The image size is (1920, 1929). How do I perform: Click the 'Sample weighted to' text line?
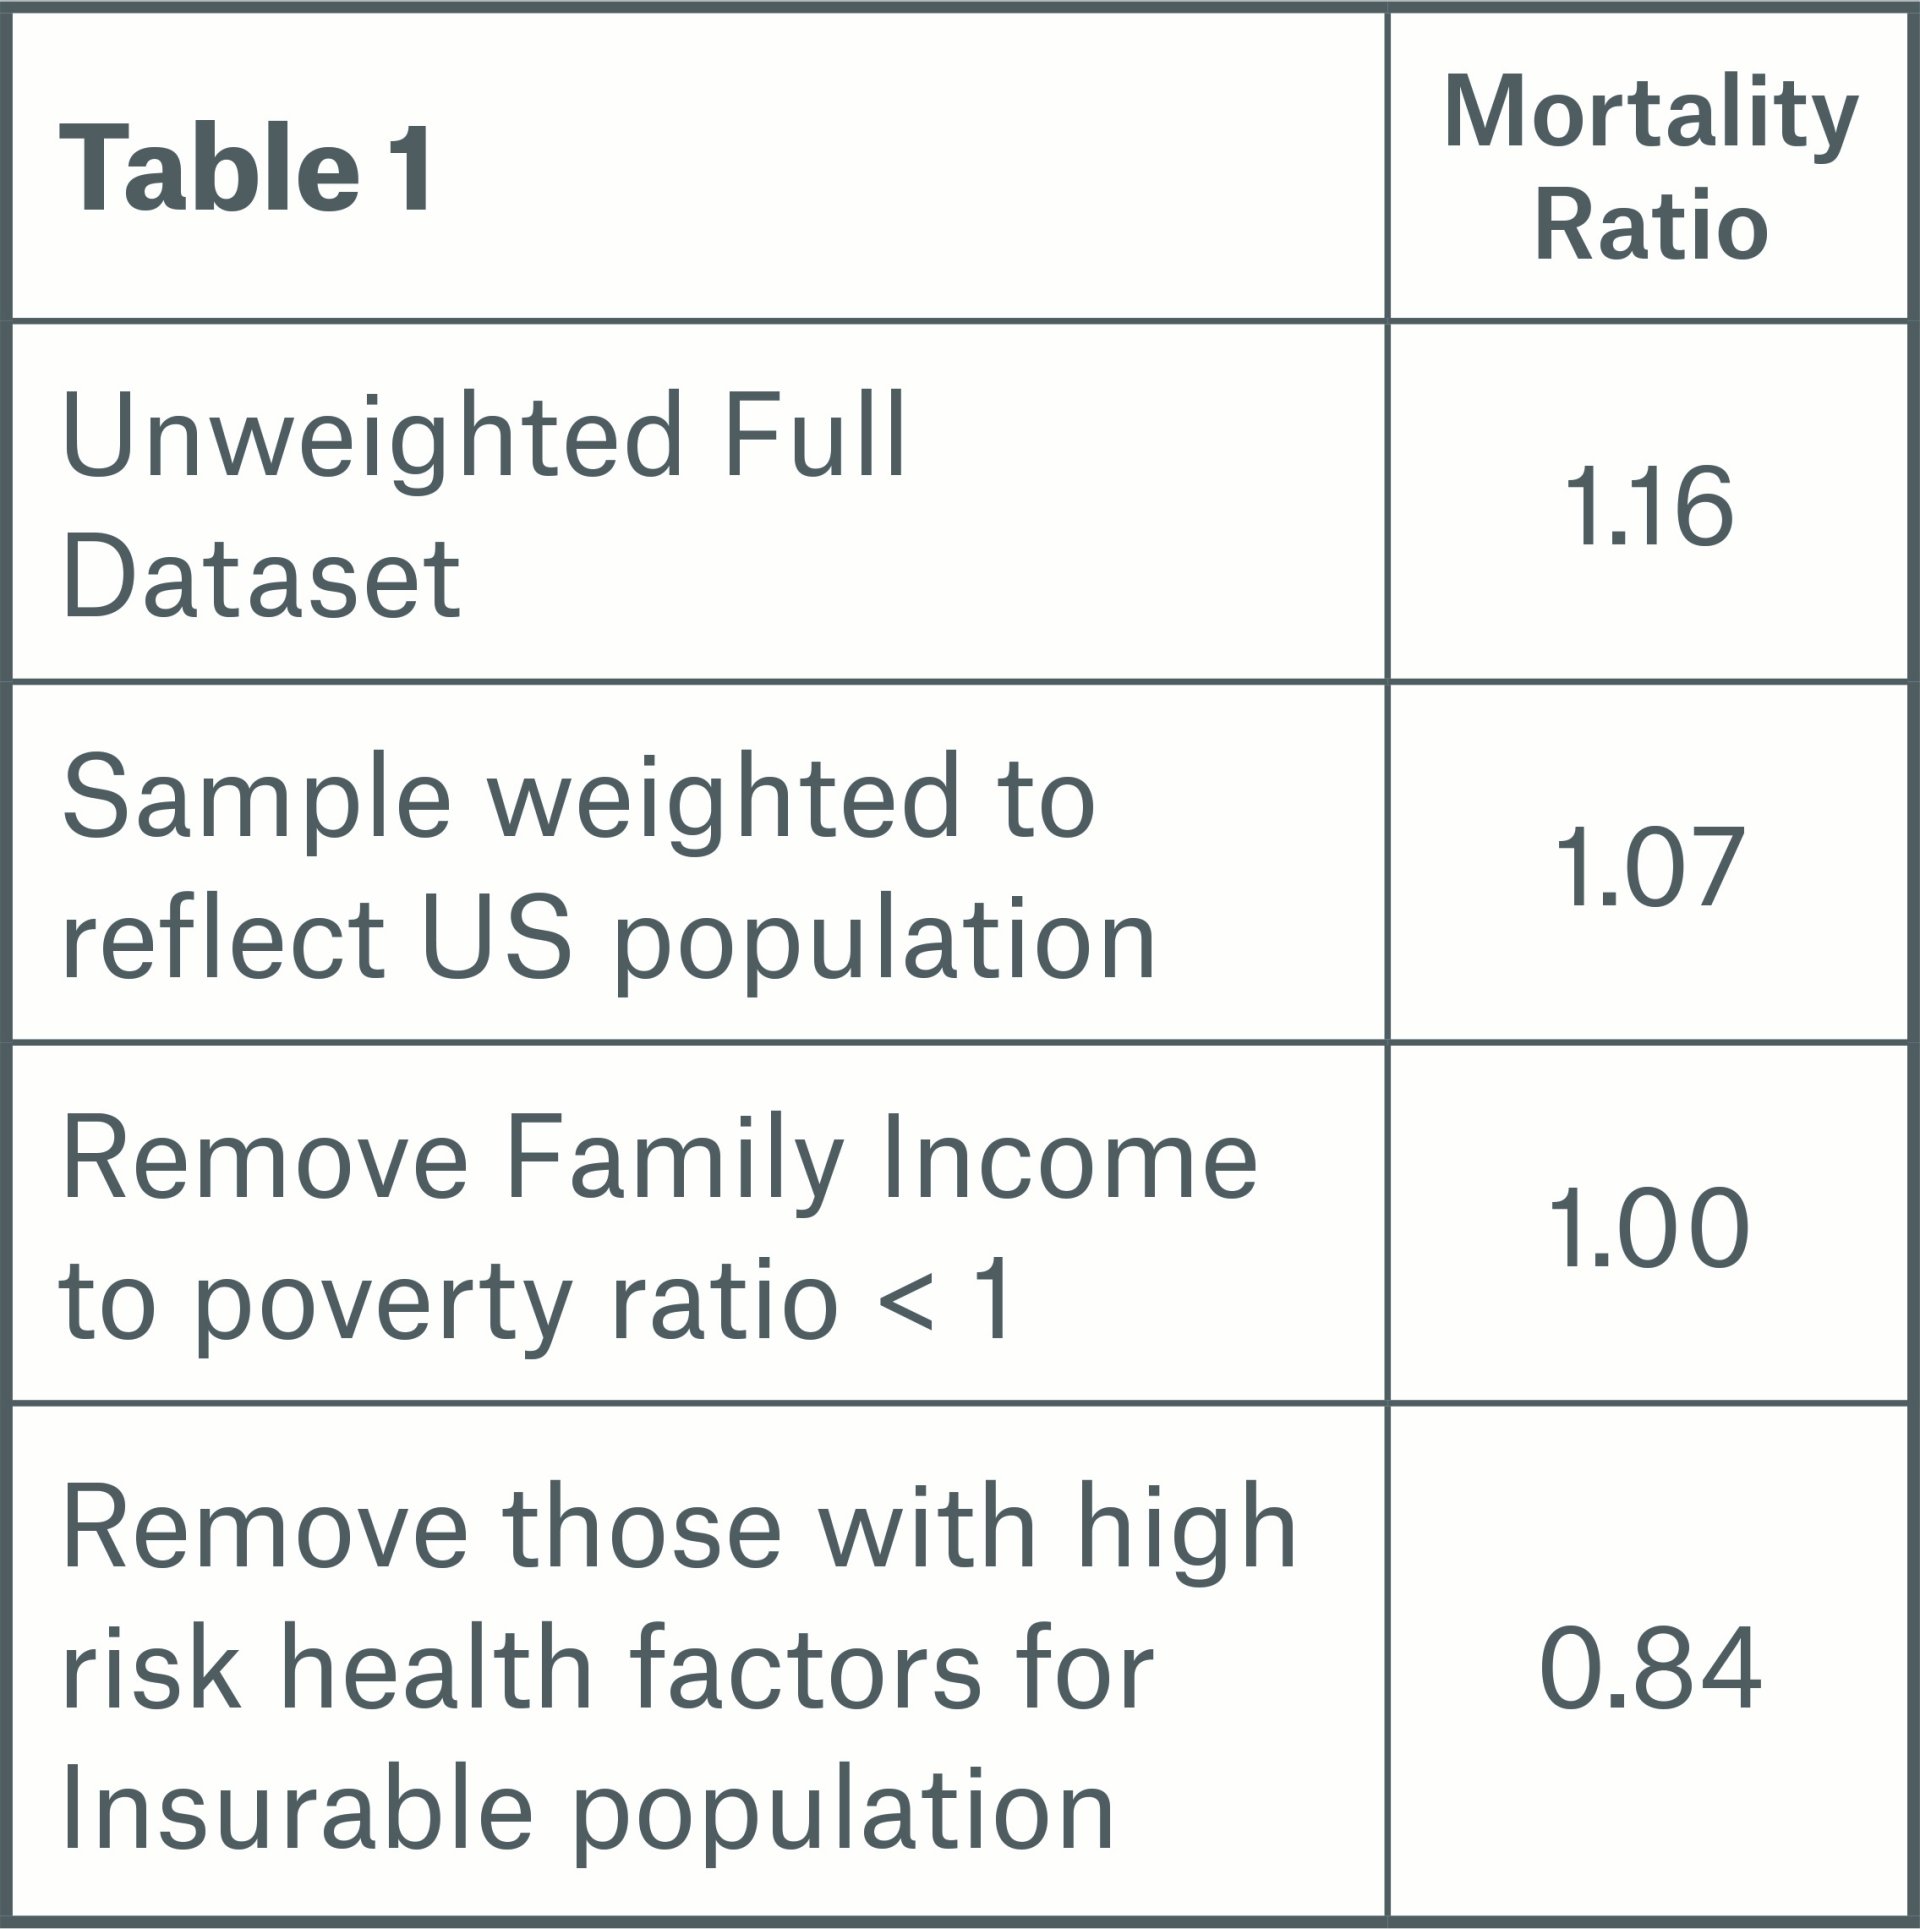click(578, 799)
